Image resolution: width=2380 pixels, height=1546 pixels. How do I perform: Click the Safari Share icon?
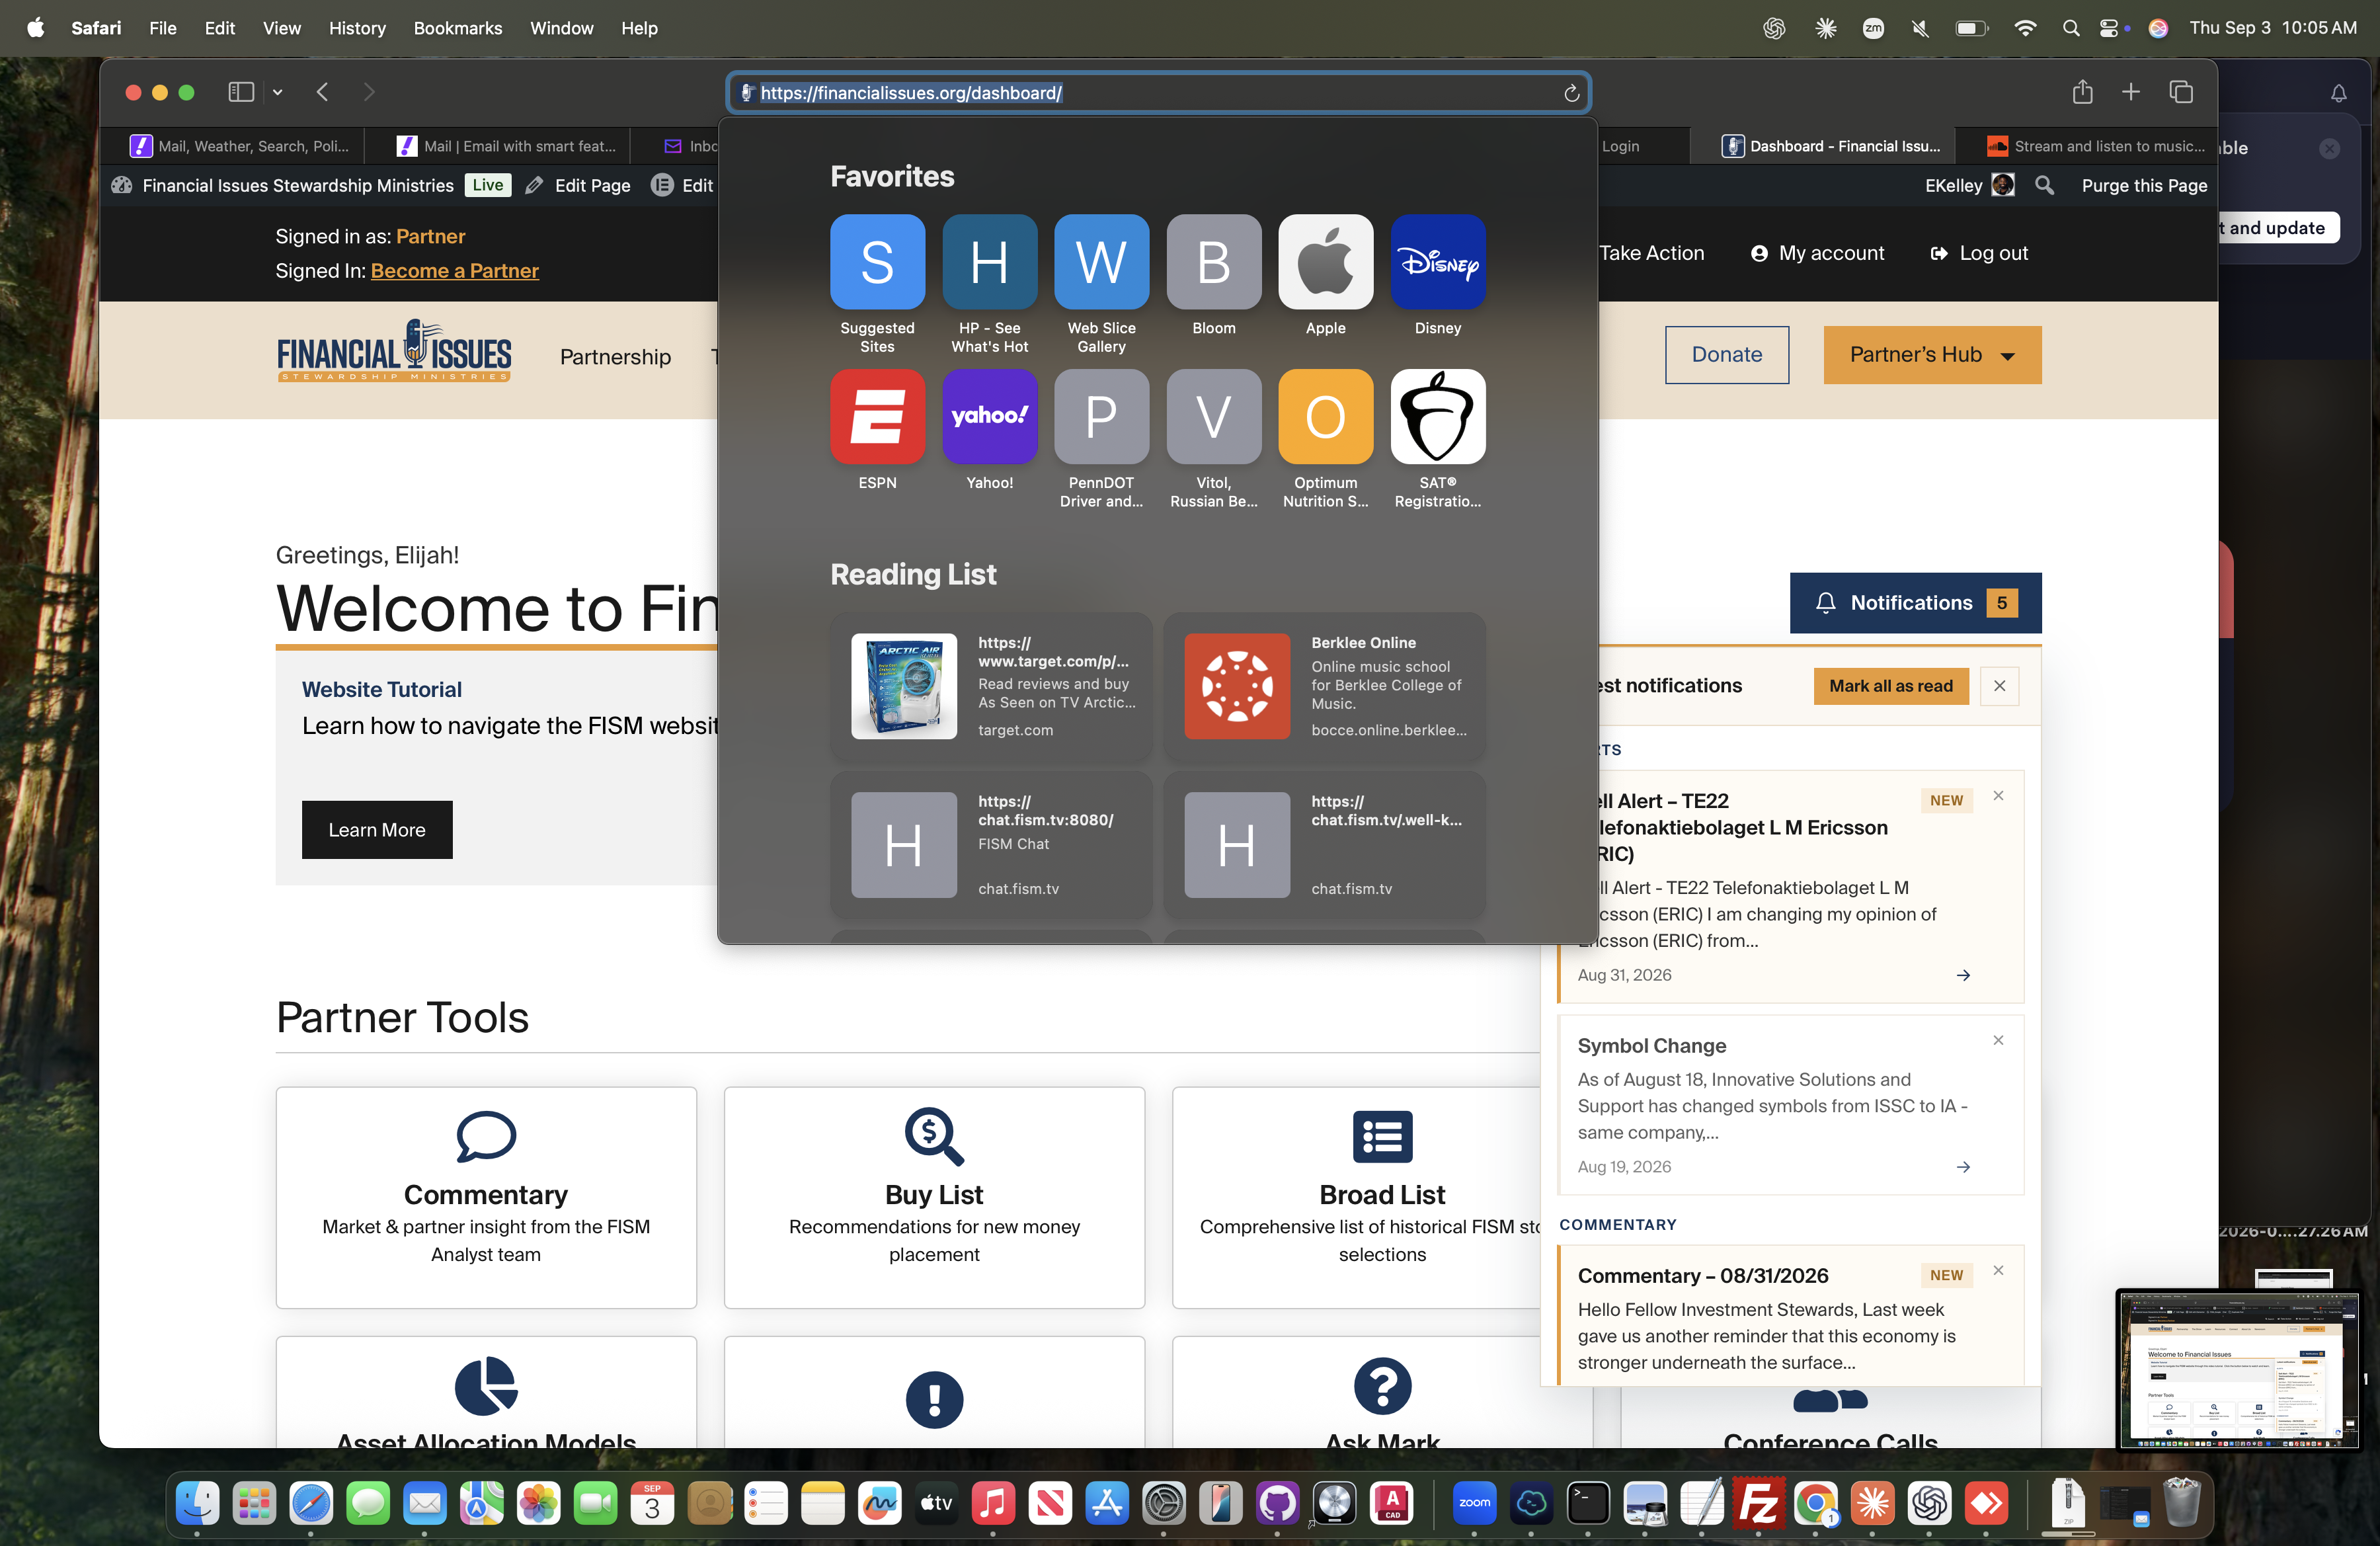2082,92
